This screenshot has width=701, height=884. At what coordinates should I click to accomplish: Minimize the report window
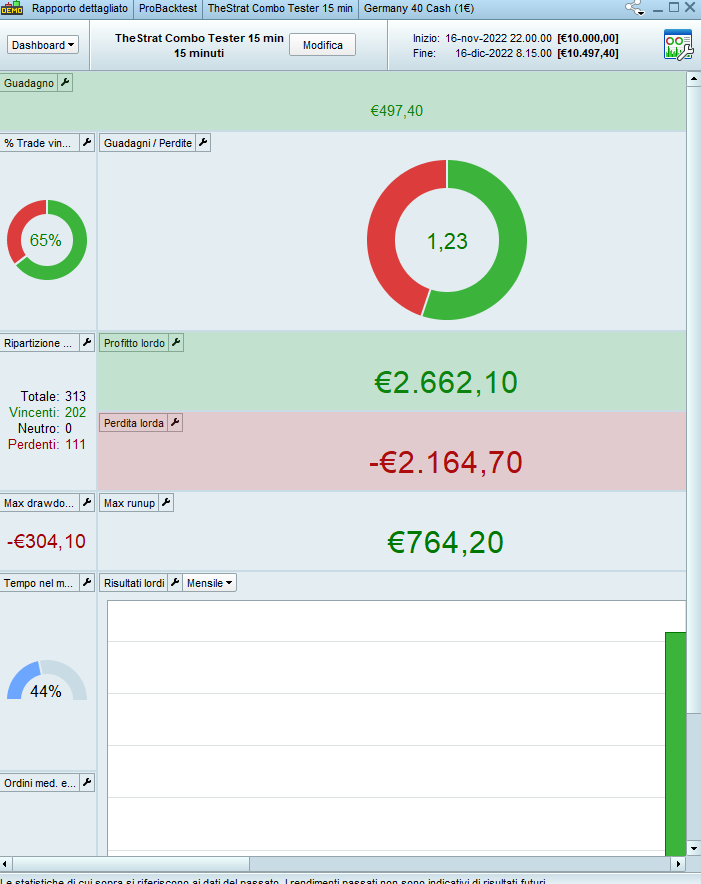(x=658, y=8)
